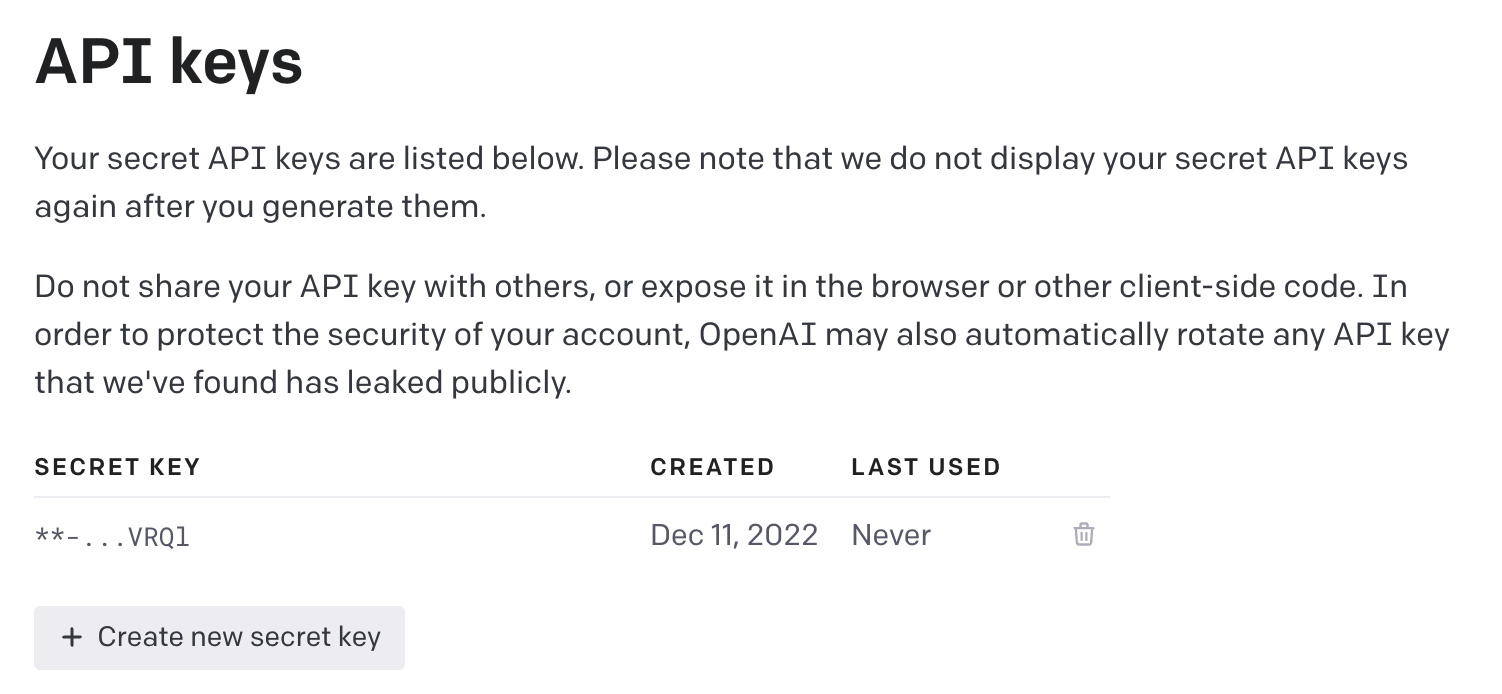Click the "Create new secret key" label text
This screenshot has height=694, width=1502.
click(239, 637)
